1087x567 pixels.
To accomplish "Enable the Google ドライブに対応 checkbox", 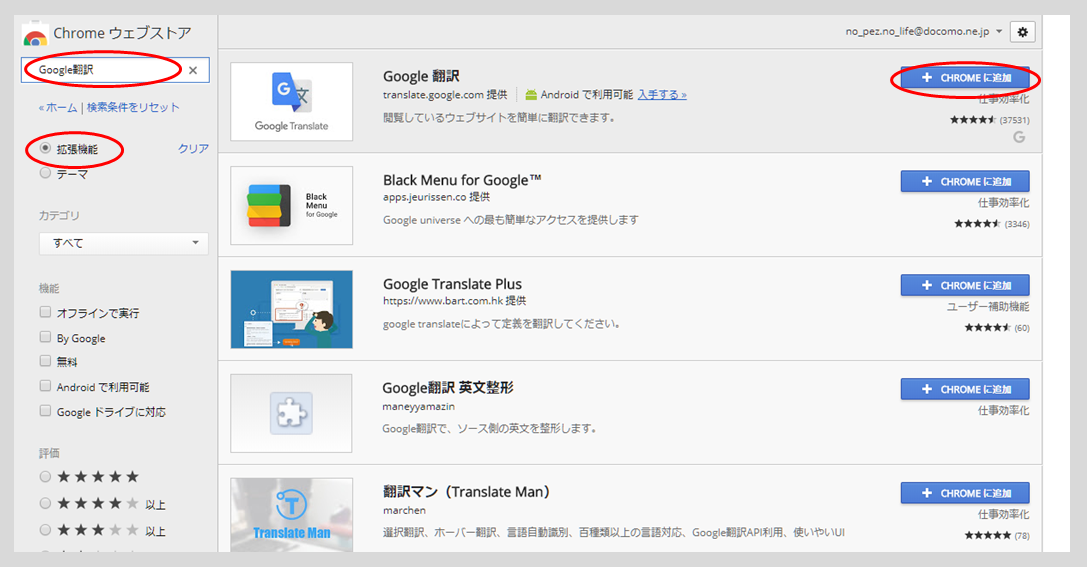I will click(45, 410).
